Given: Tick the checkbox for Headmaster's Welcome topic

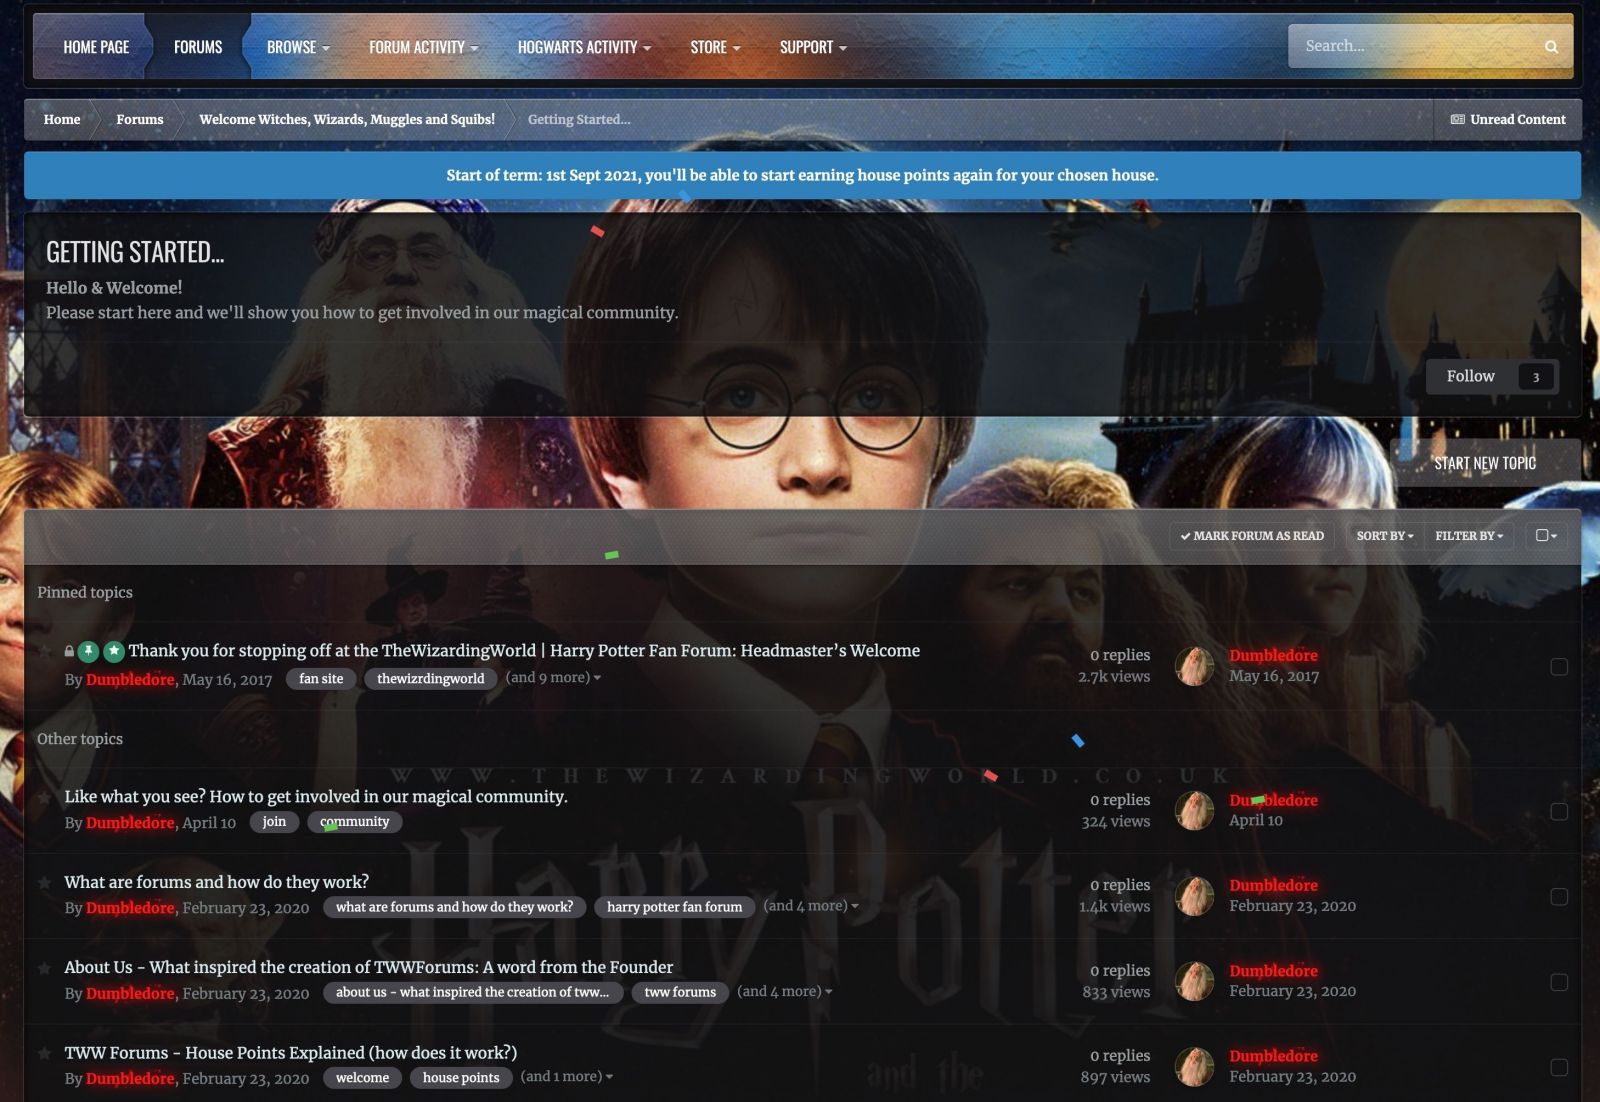Looking at the screenshot, I should [1558, 666].
